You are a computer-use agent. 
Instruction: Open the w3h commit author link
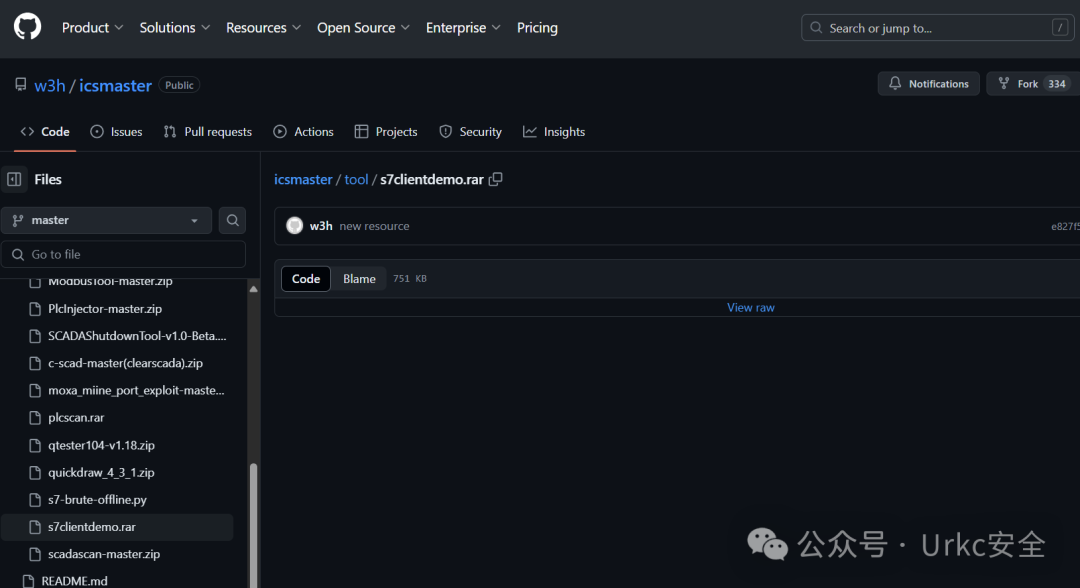(321, 226)
